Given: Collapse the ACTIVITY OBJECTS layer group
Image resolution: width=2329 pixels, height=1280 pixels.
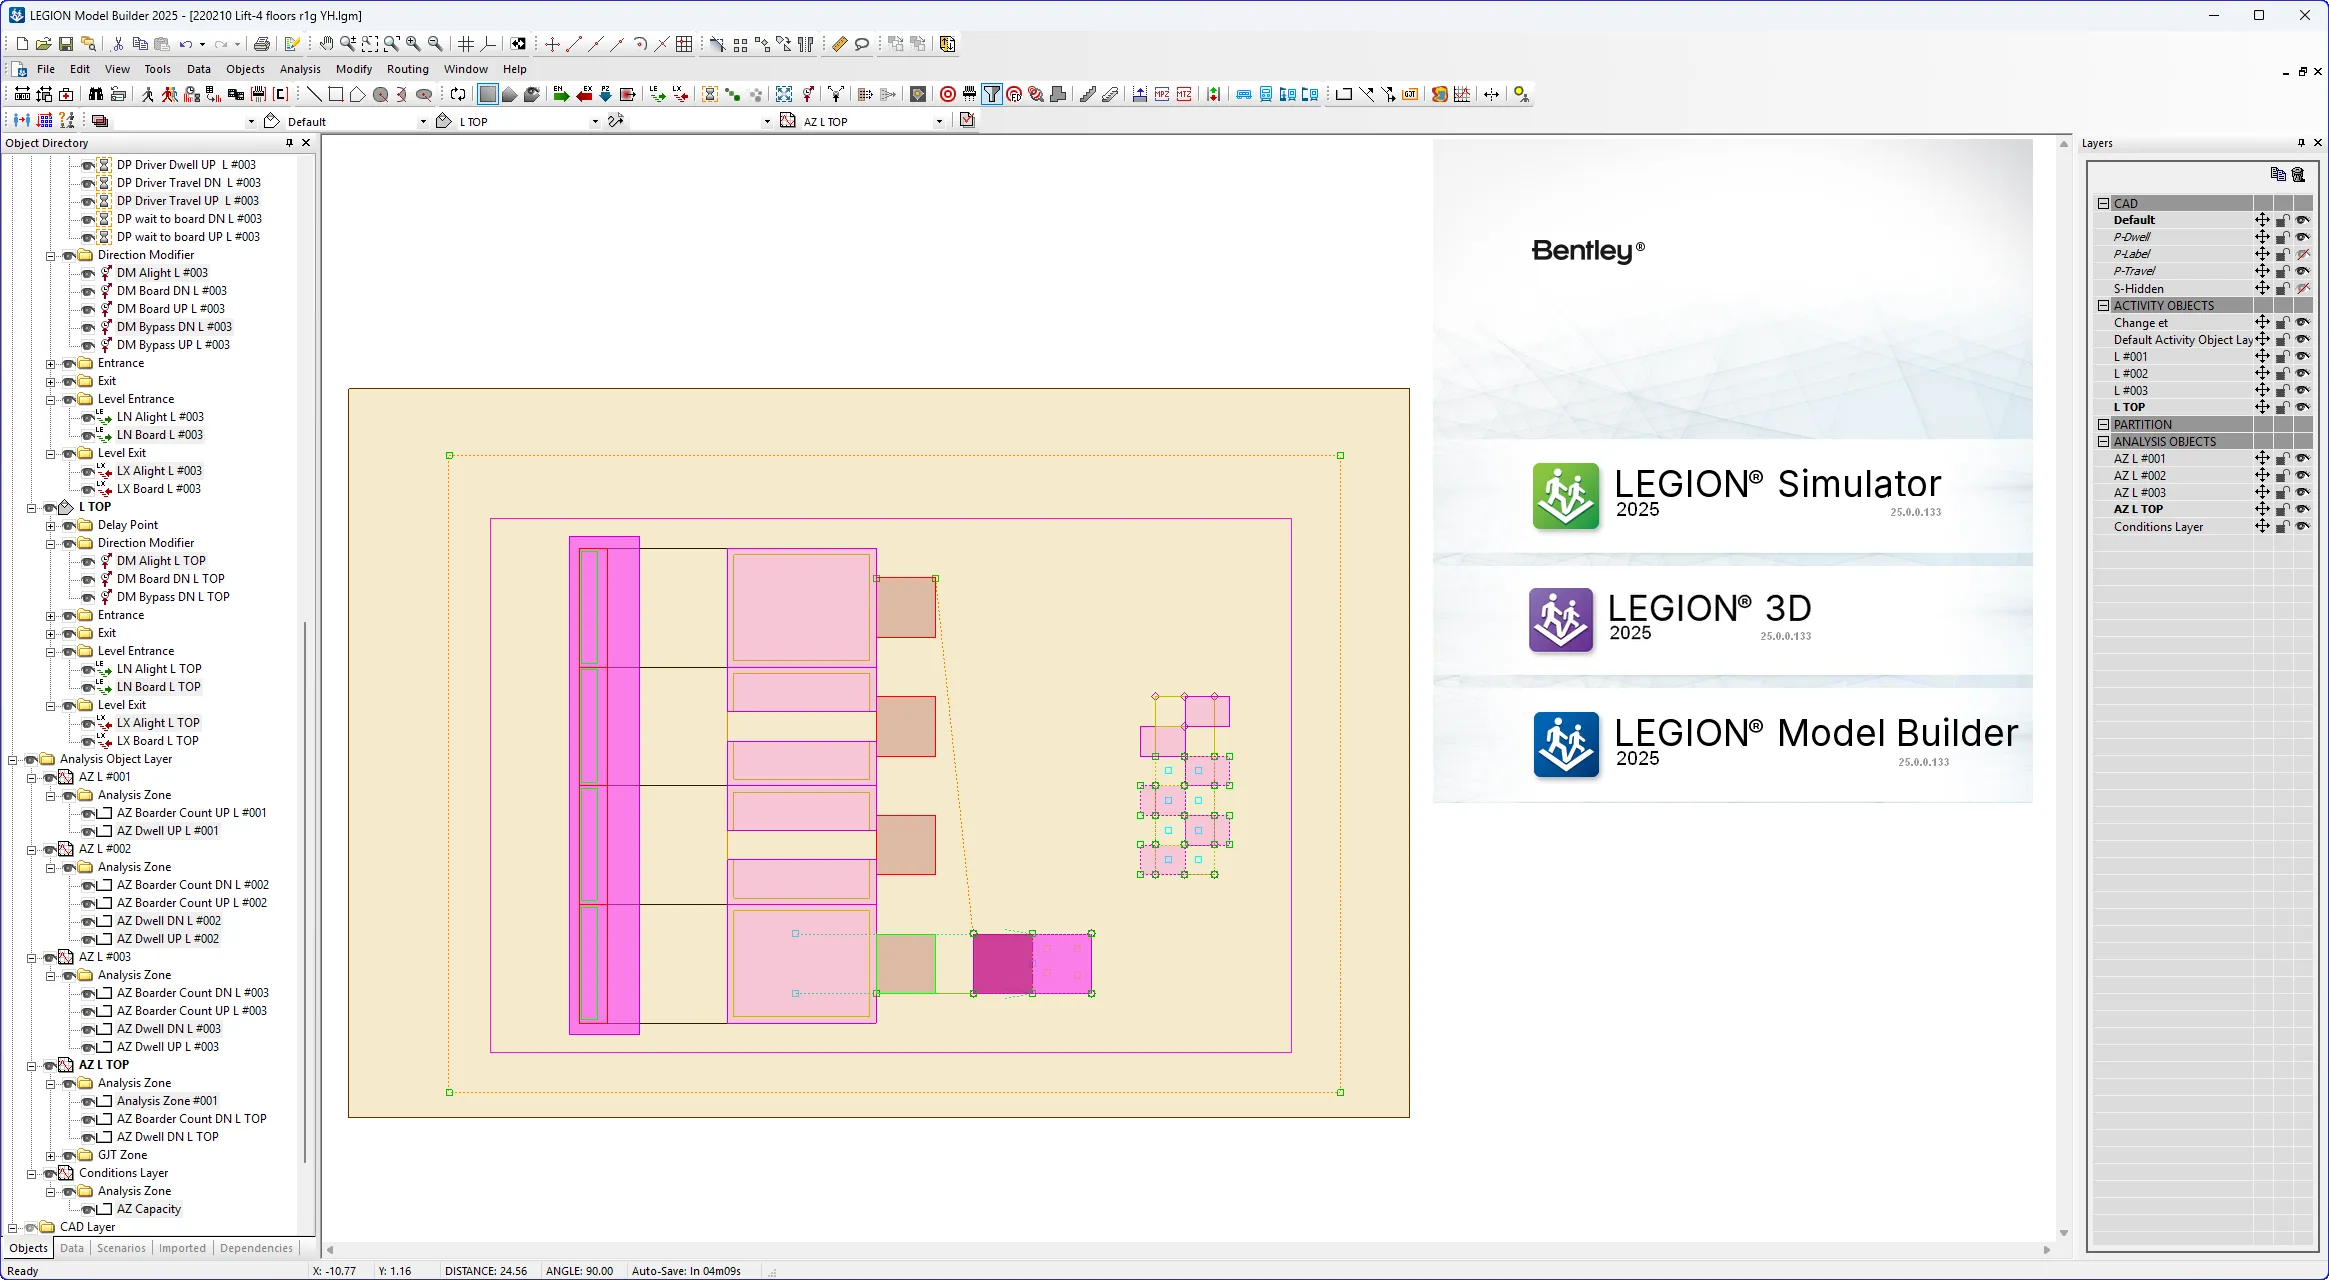Looking at the screenshot, I should [x=2103, y=306].
